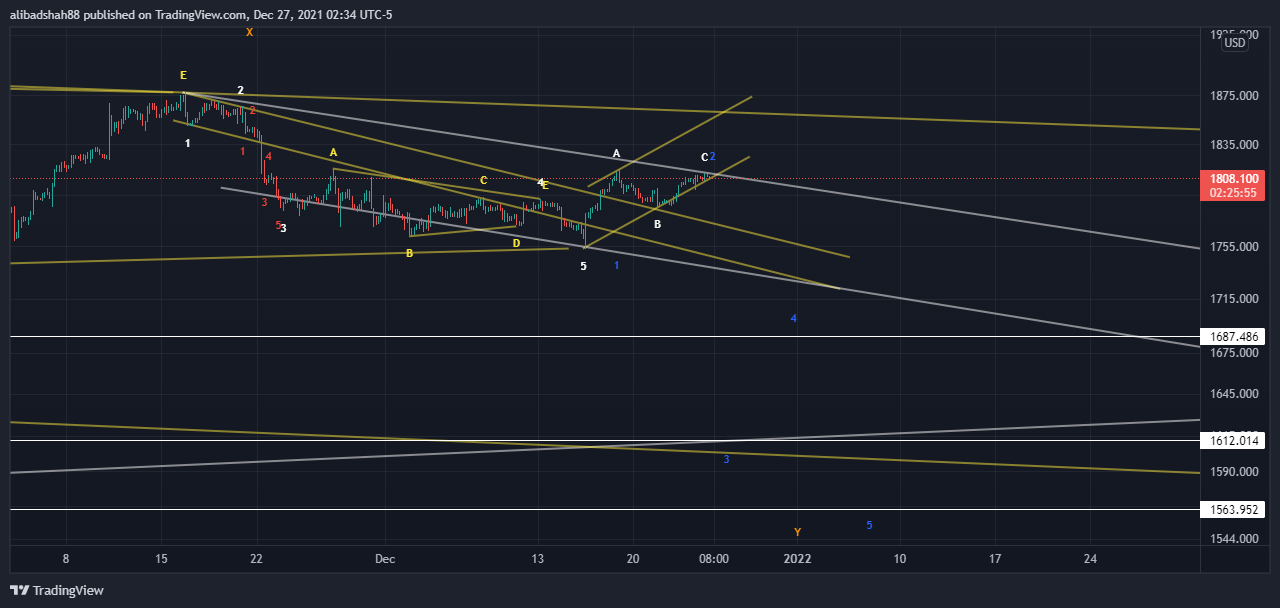Viewport: 1280px width, 608px height.
Task: Select the blue 4 projection label
Action: pyautogui.click(x=794, y=318)
